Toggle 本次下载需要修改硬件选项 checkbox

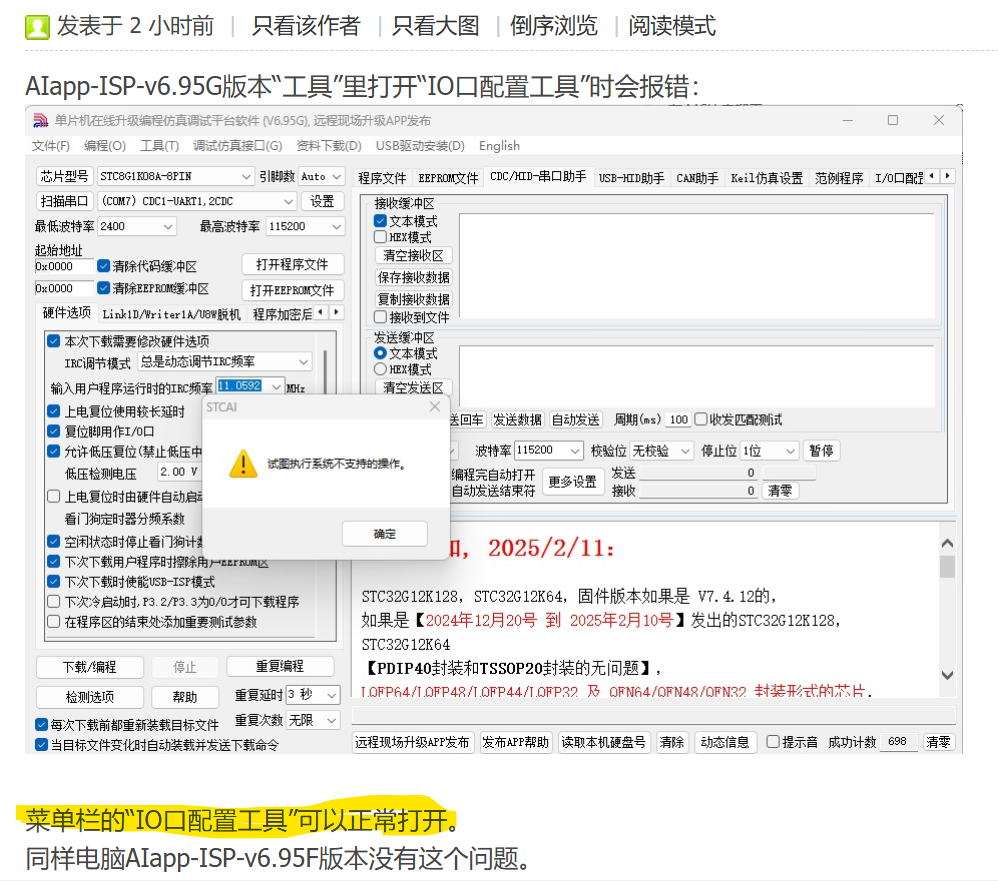(54, 341)
